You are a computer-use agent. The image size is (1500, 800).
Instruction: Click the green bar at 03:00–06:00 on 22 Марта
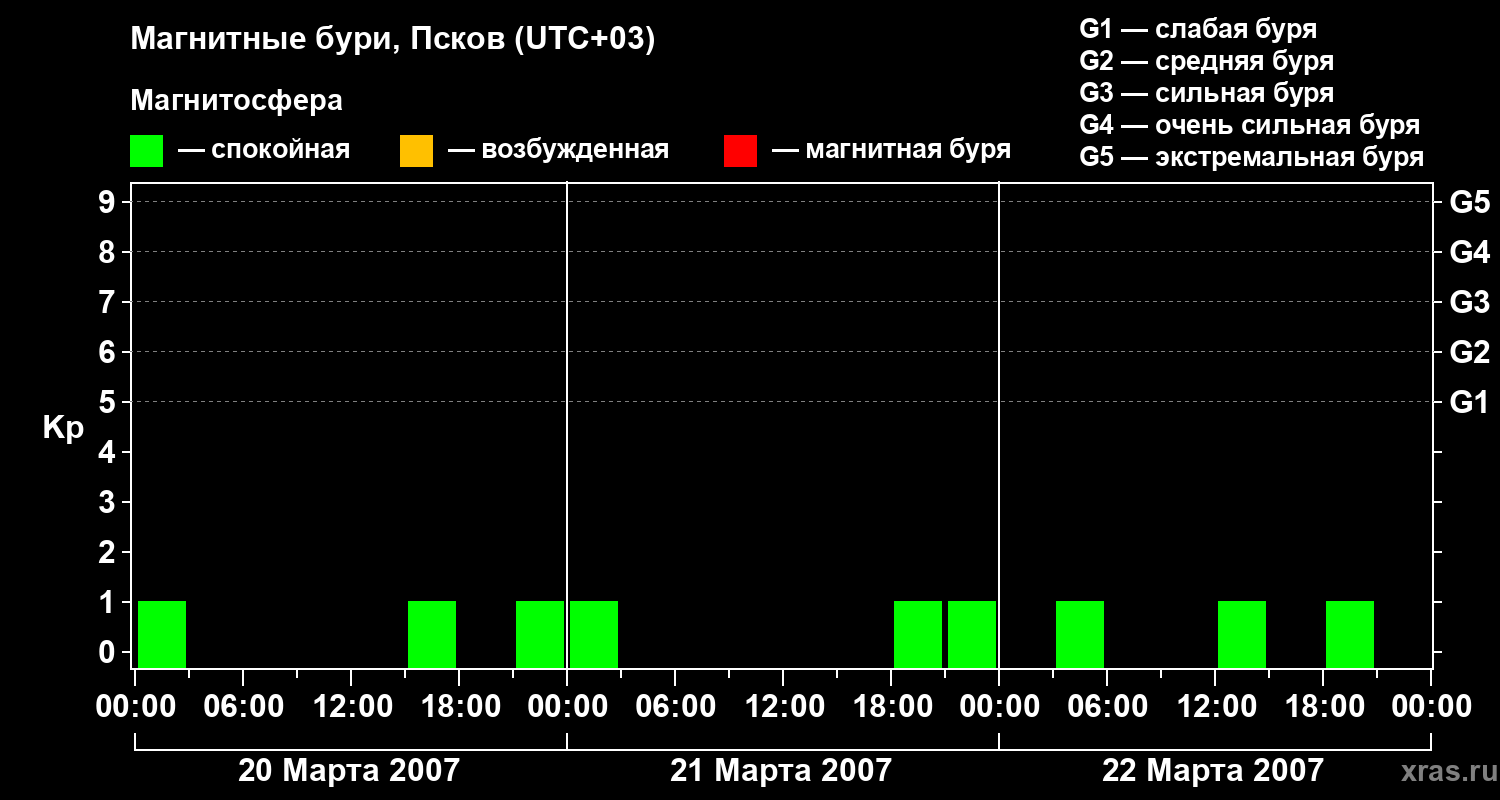(x=1080, y=635)
